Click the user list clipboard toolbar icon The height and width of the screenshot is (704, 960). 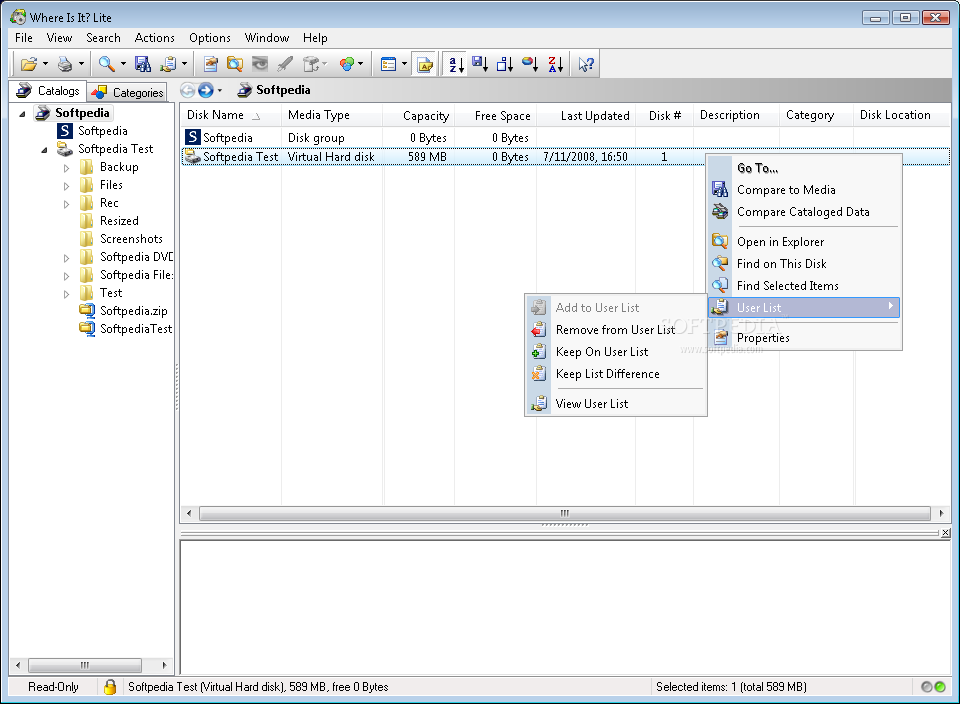point(168,64)
